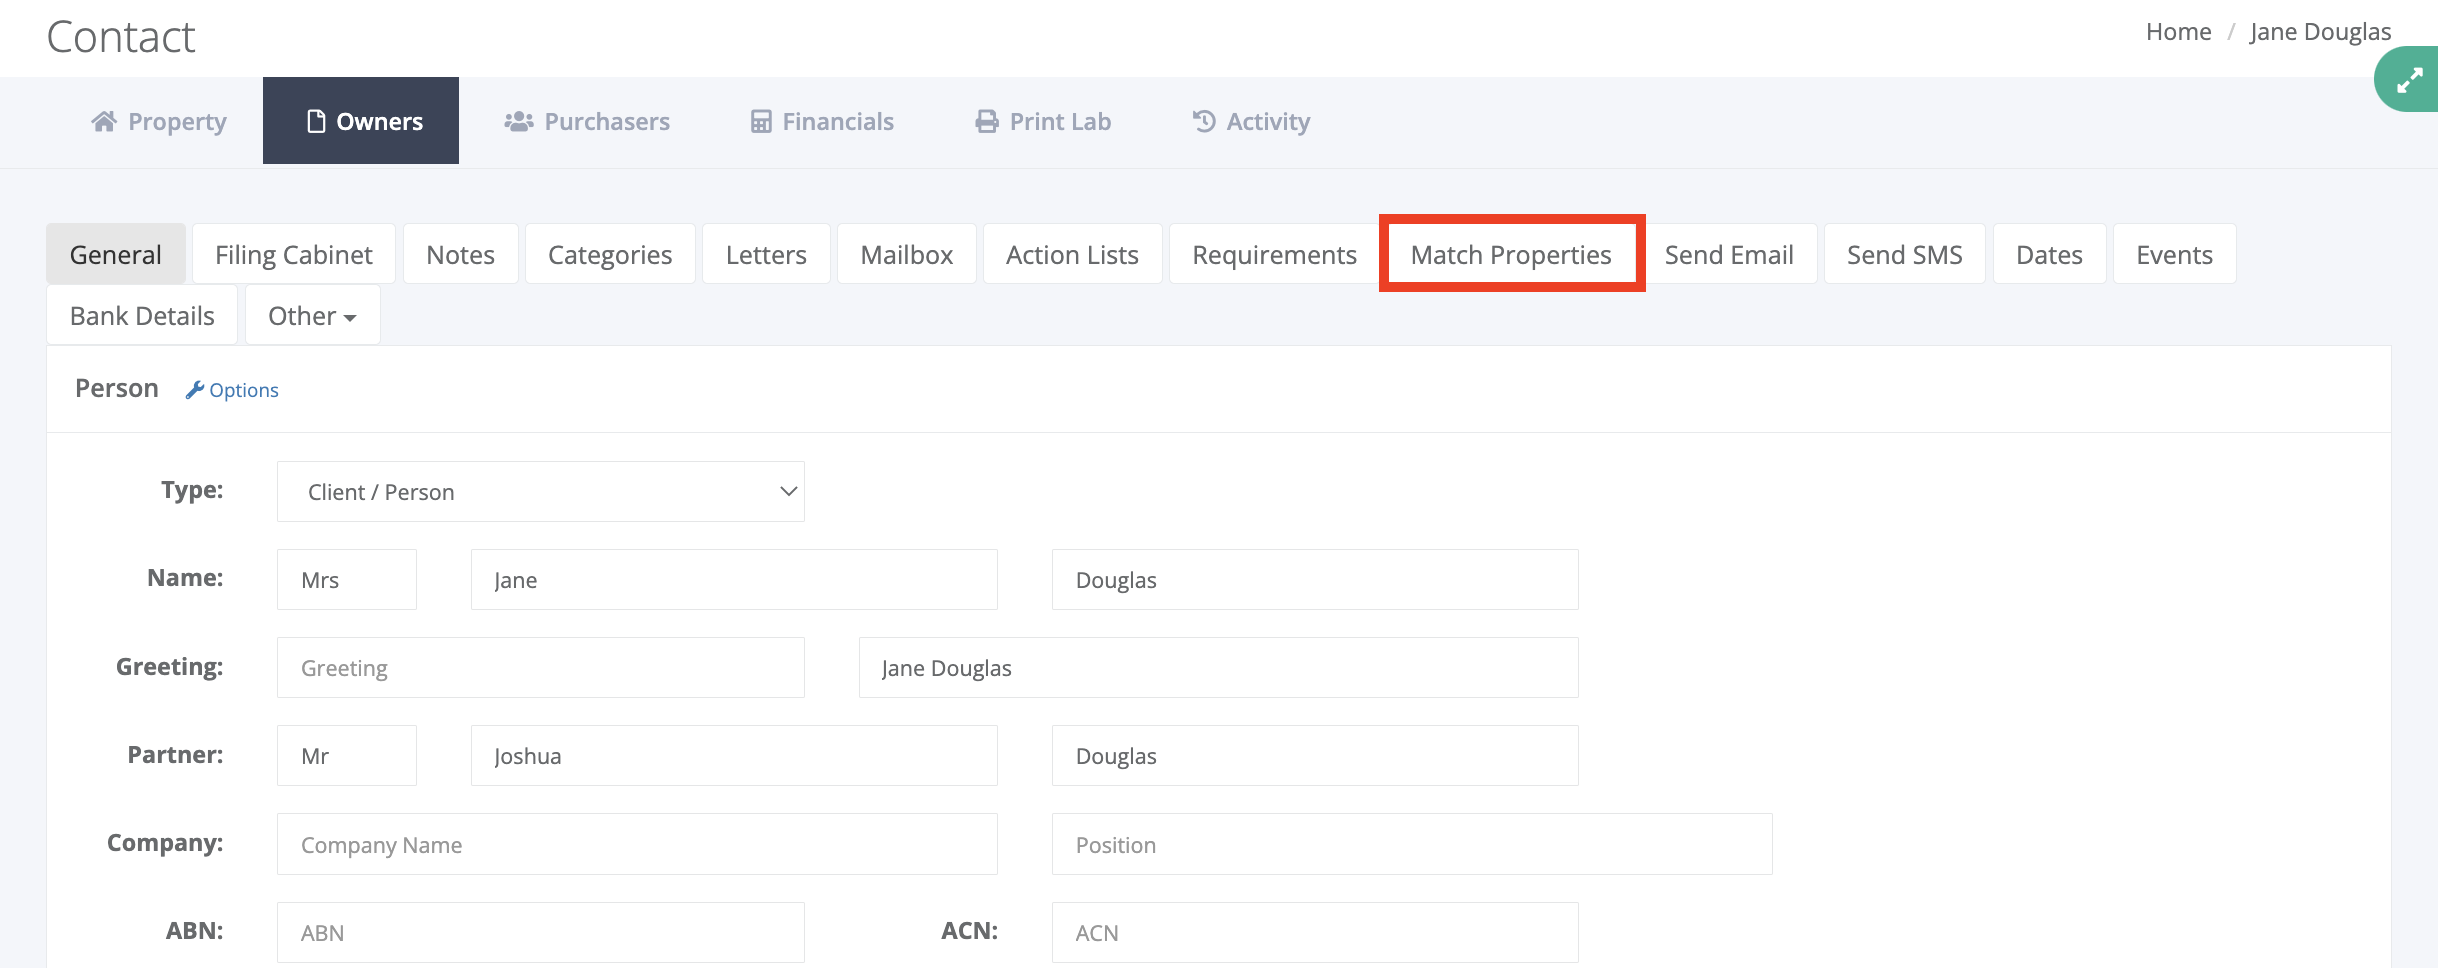Screen dimensions: 2438x968
Task: Click the people icon beside Purchasers
Action: (518, 121)
